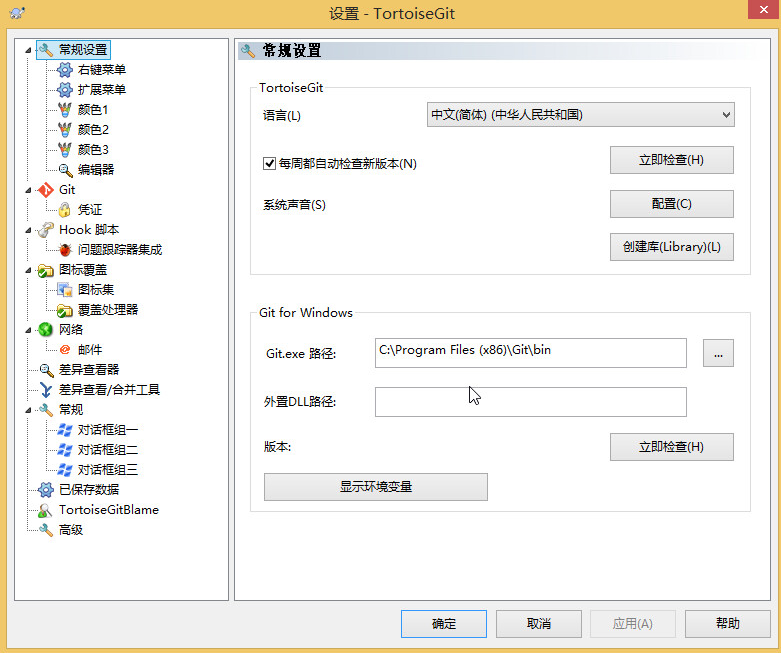This screenshot has width=781, height=653.
Task: Click 立即检查(H) next to 版本
Action: 671,447
